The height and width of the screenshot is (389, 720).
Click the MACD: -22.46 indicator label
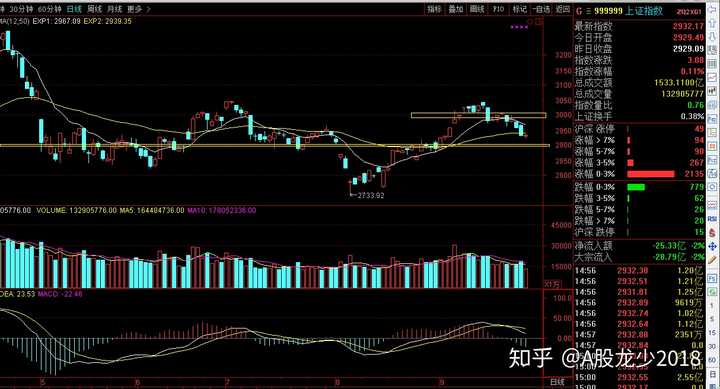(x=60, y=294)
